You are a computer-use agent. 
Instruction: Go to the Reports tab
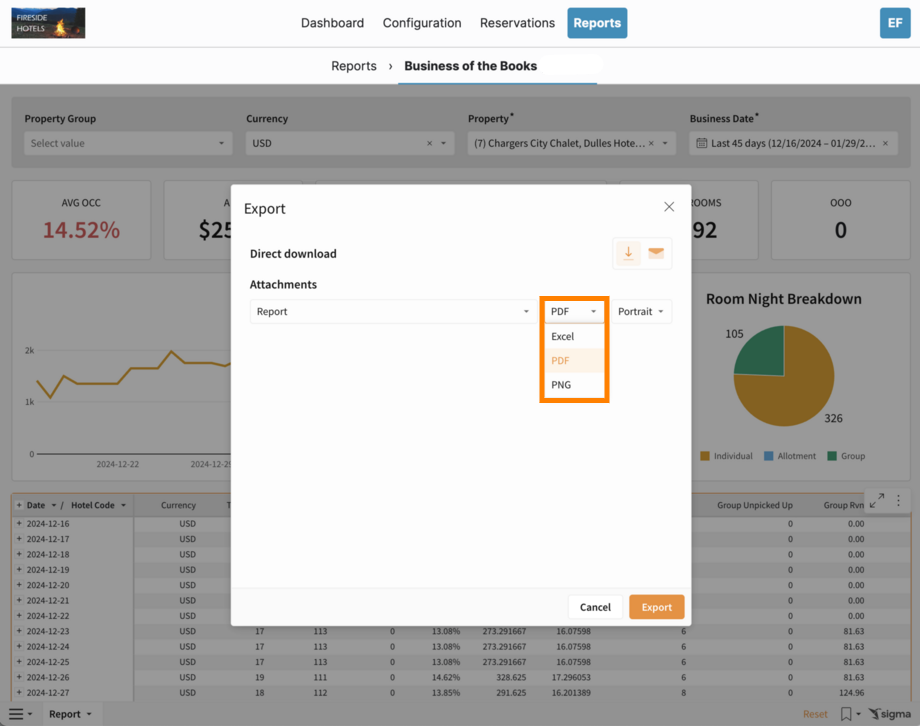click(597, 23)
